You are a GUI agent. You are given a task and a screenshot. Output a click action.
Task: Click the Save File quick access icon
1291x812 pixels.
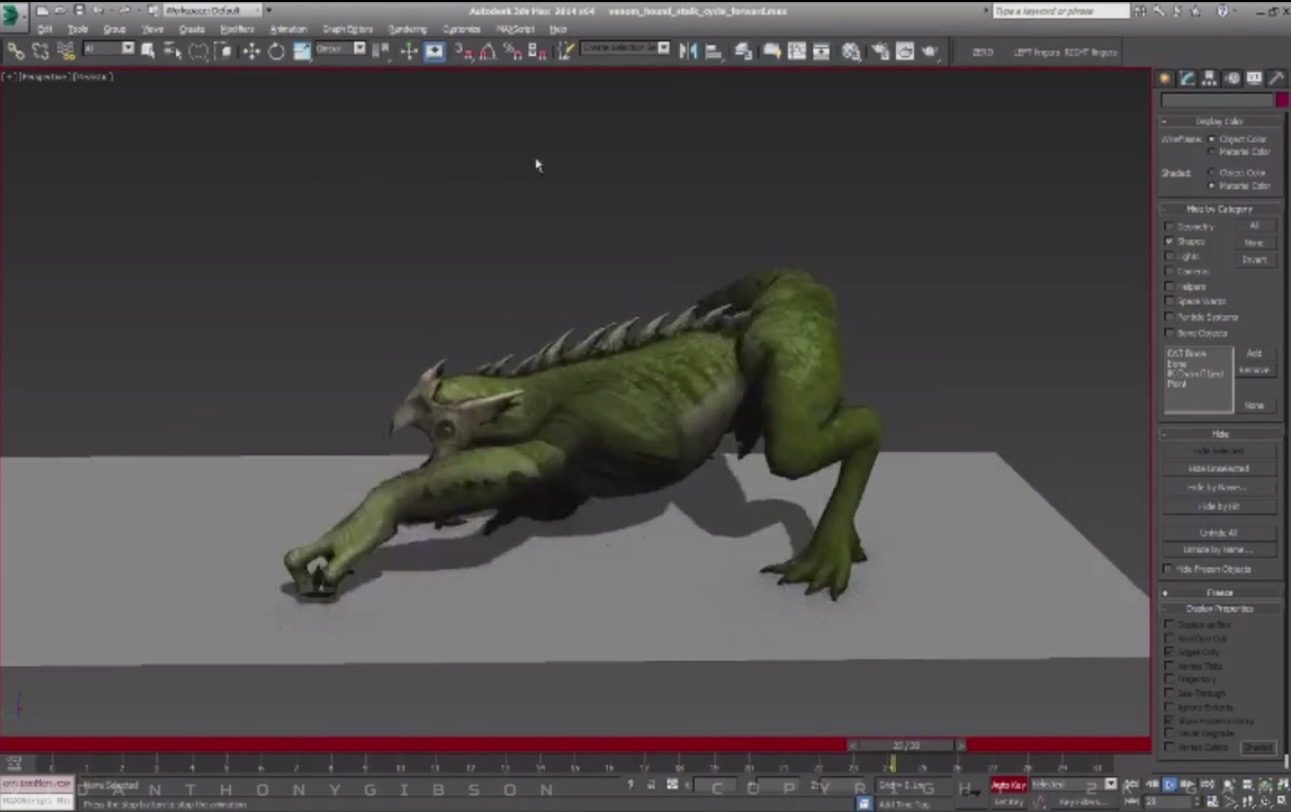[x=79, y=10]
